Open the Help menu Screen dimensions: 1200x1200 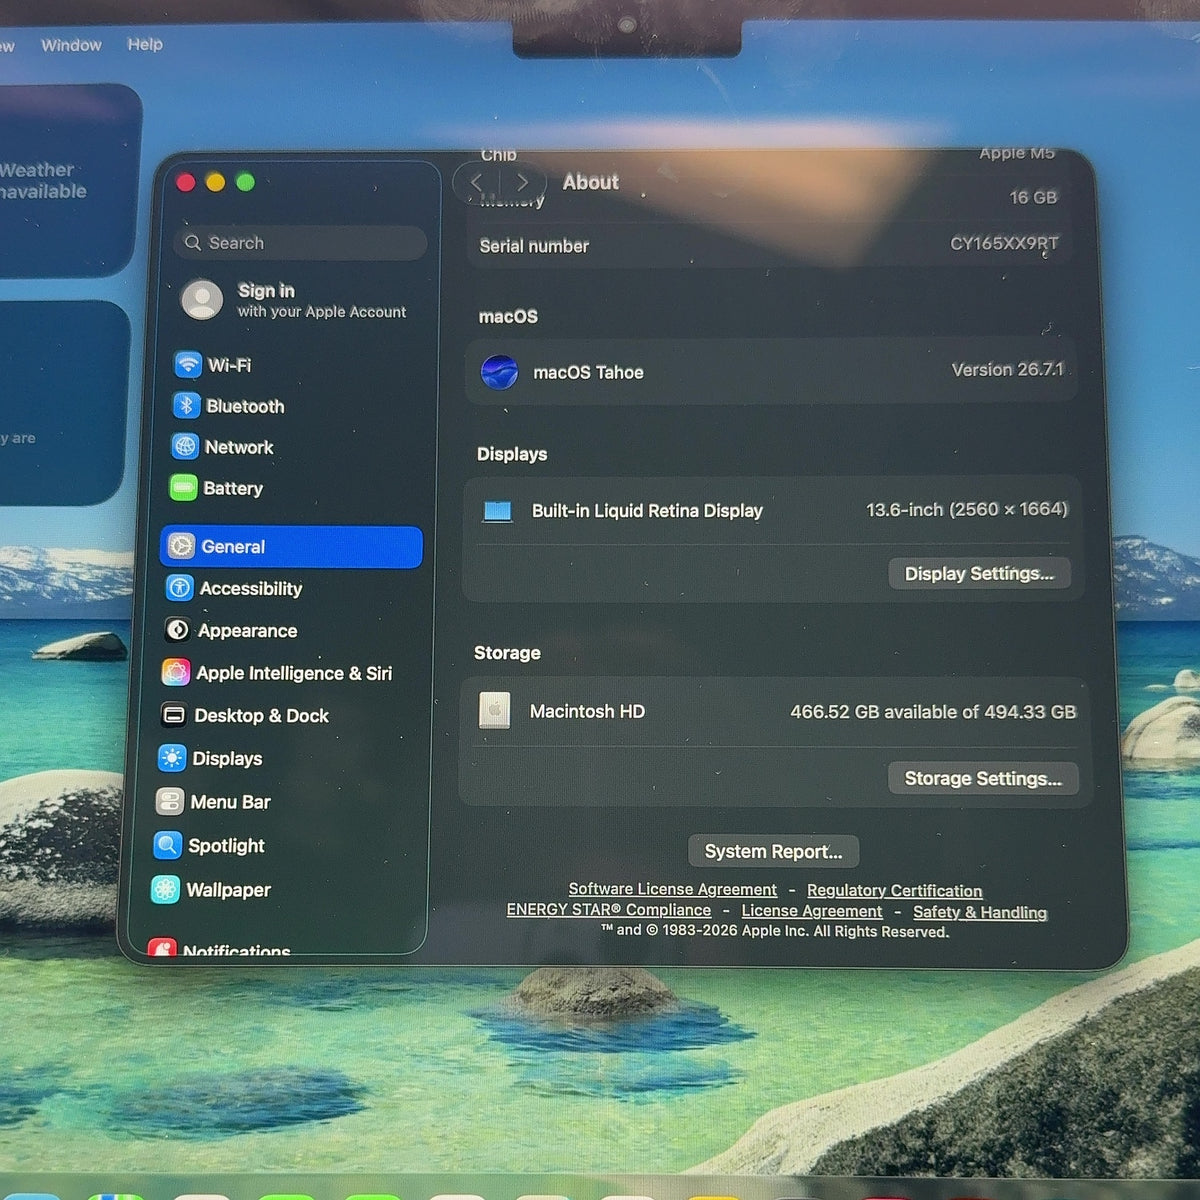tap(145, 44)
